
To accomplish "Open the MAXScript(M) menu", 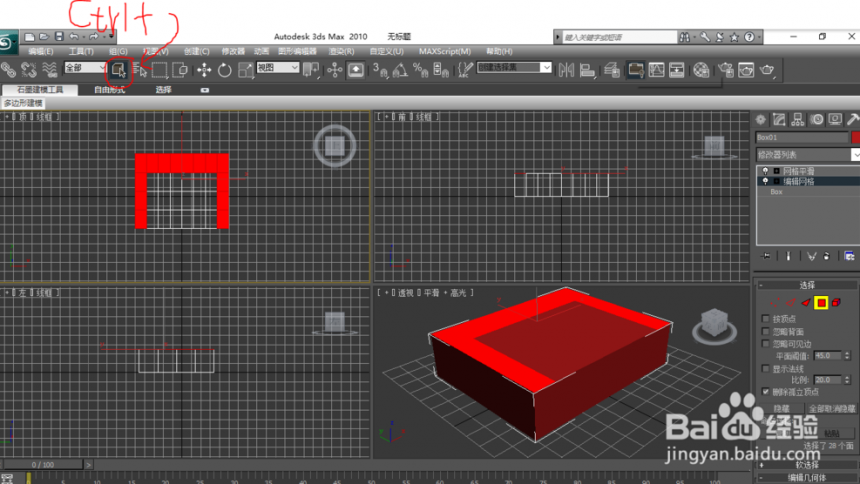I will (445, 51).
